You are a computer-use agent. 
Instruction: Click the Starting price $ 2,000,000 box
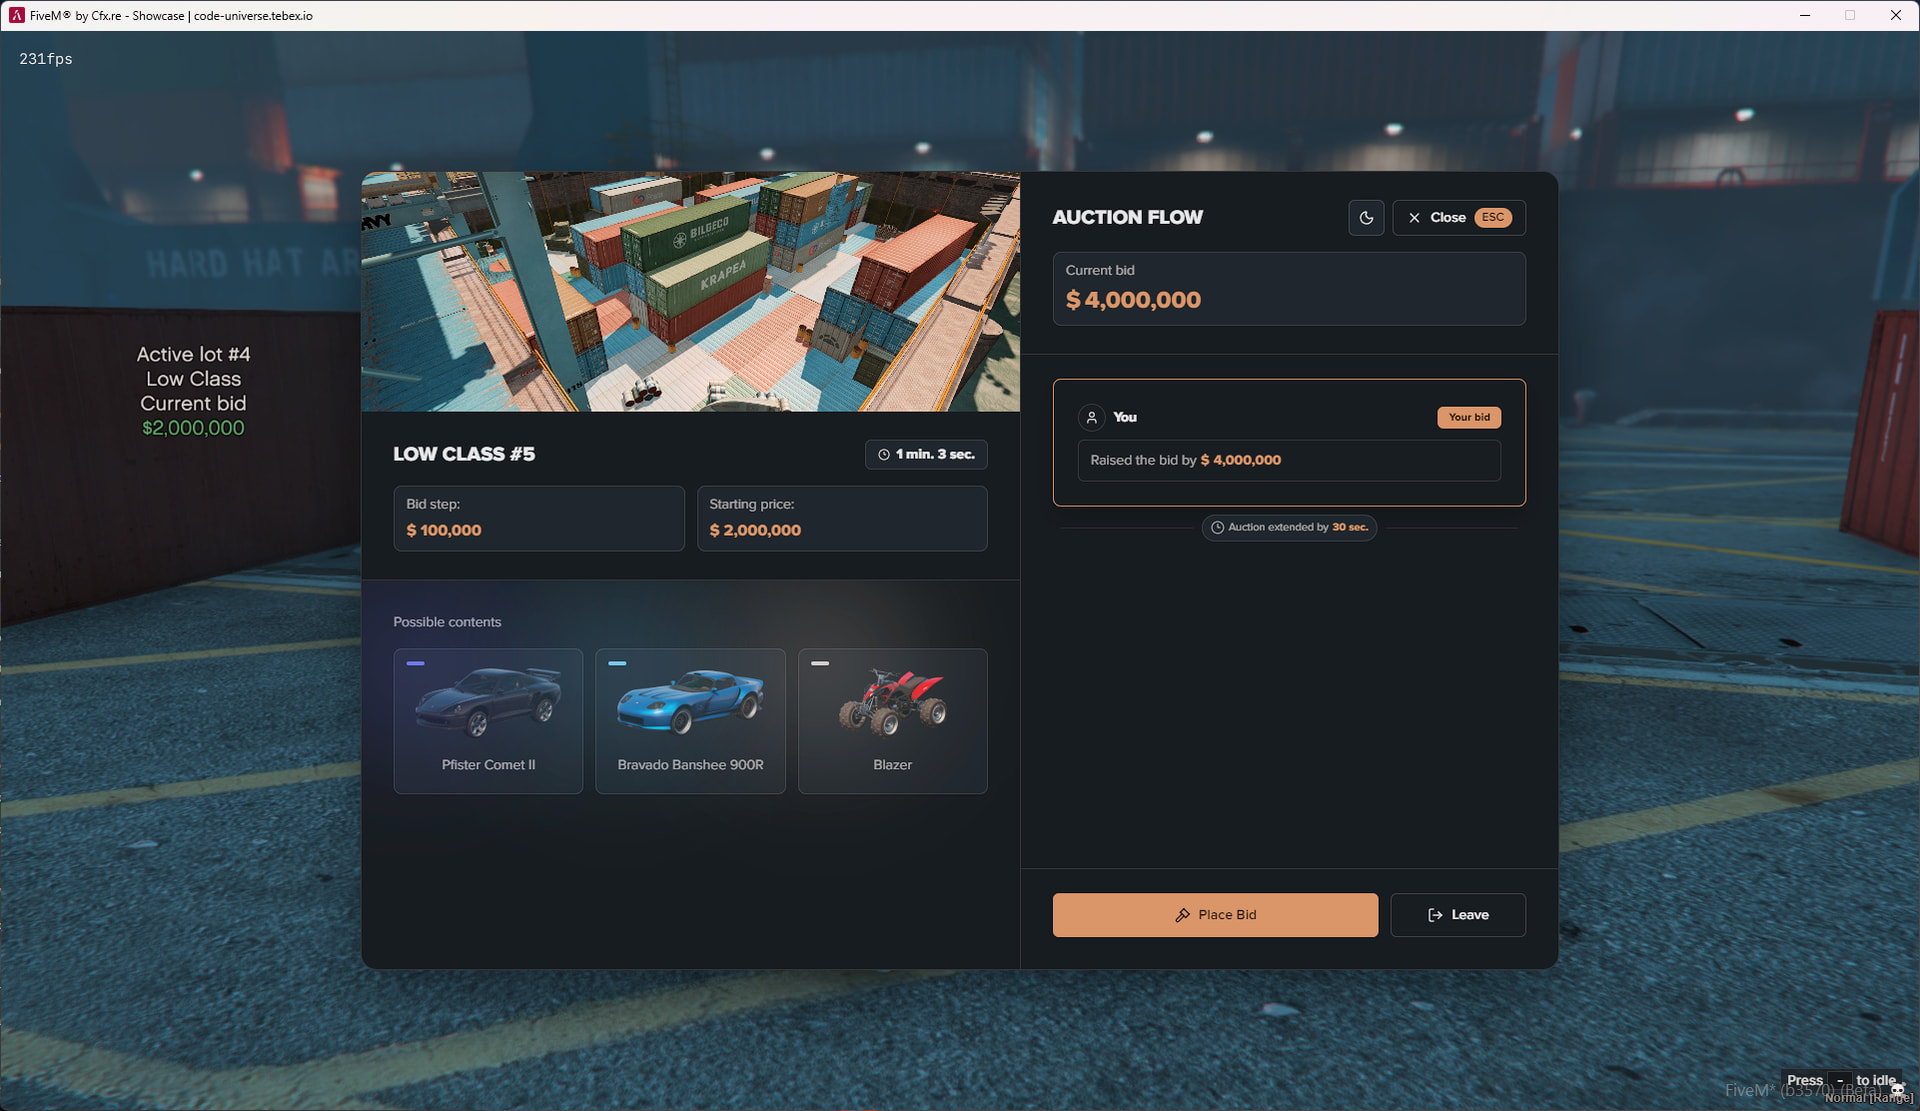click(842, 518)
